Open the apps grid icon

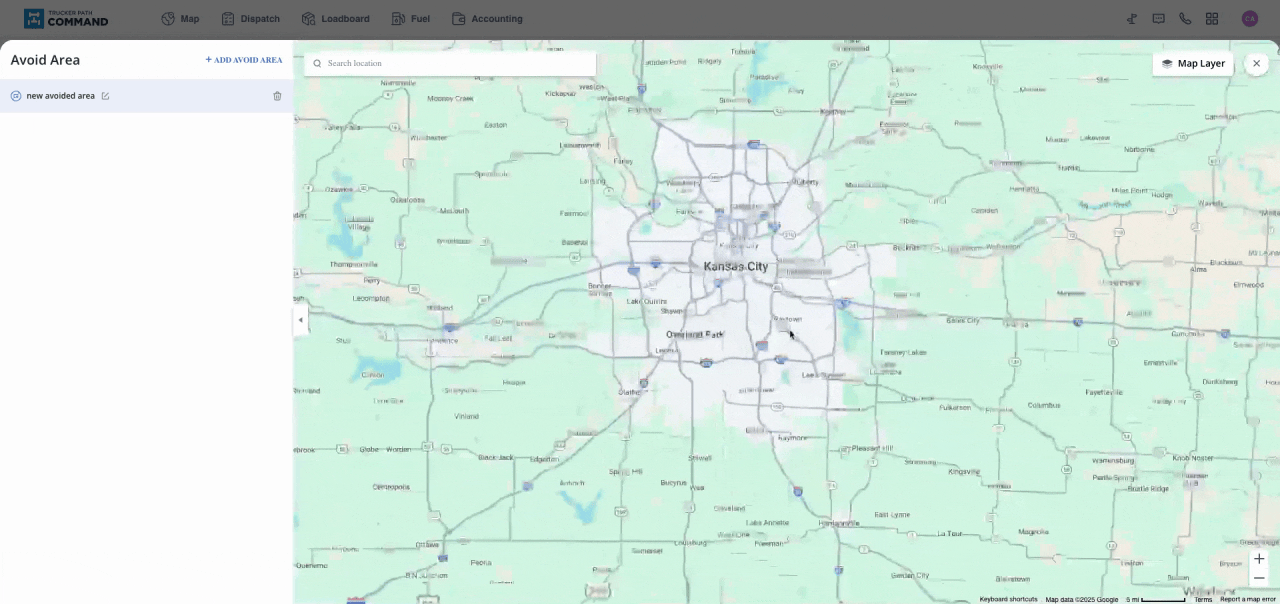(1212, 18)
